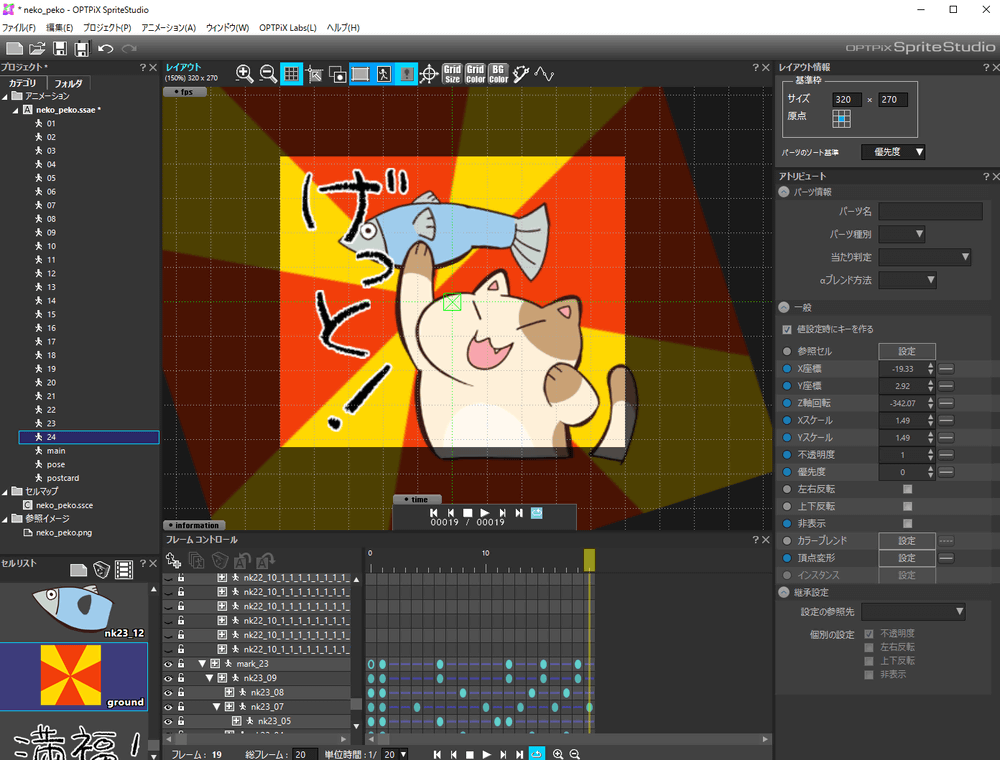Open the 当たり判定 dropdown
Image resolution: width=1000 pixels, height=760 pixels.
point(925,257)
